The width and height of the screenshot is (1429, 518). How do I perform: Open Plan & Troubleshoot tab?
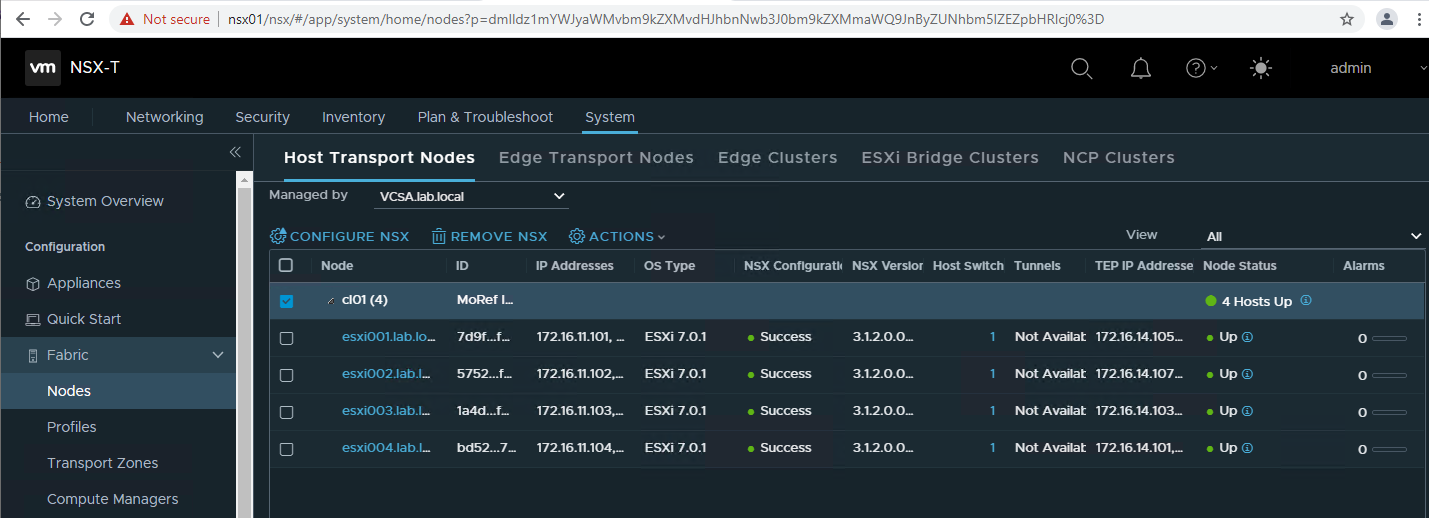tap(485, 117)
